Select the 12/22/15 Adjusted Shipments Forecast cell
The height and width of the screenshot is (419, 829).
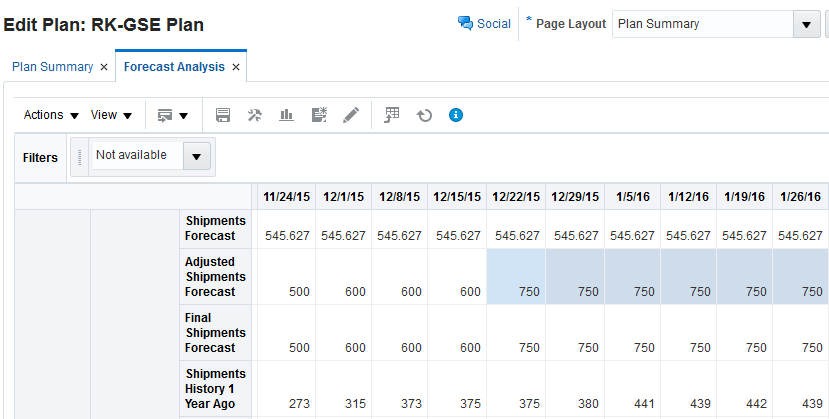point(515,277)
